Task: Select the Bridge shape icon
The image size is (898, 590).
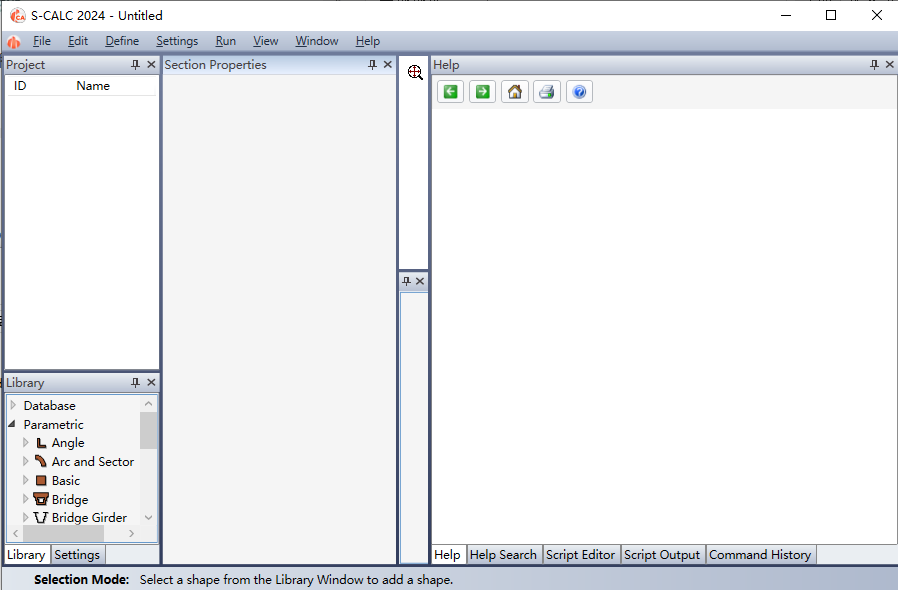Action: pyautogui.click(x=41, y=499)
